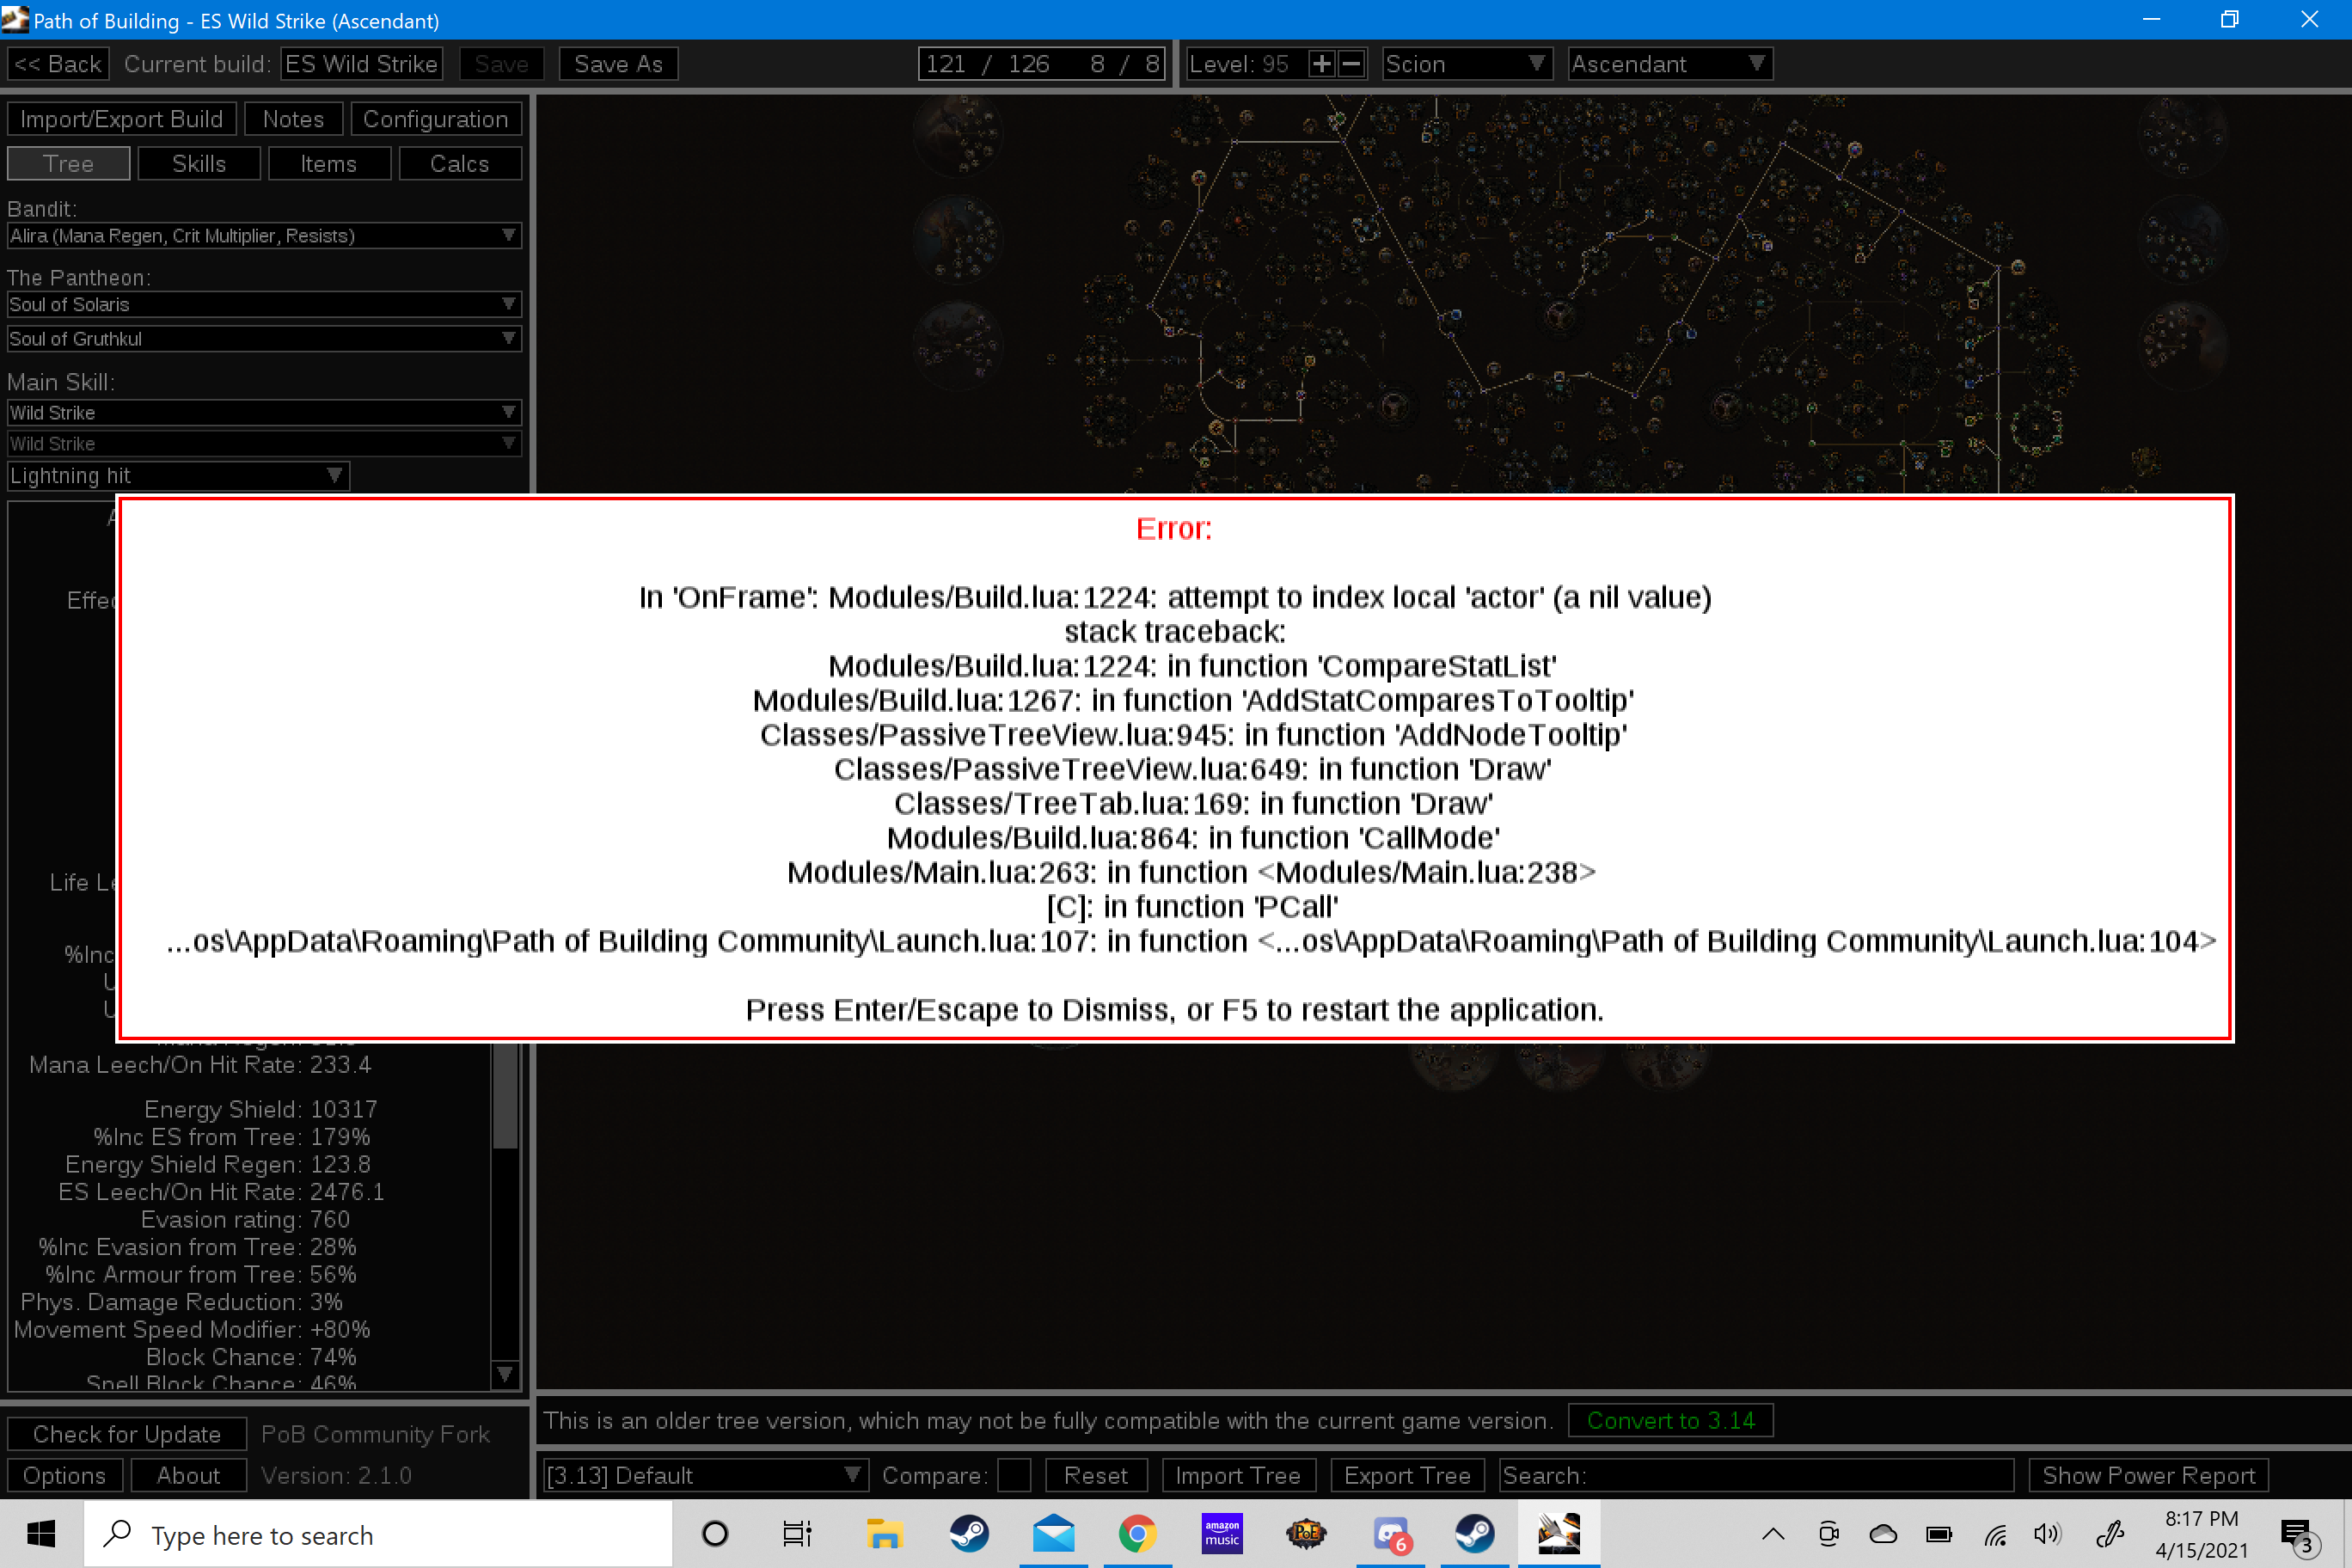Open File Explorer from taskbar
2352x1568 pixels.
pos(884,1533)
